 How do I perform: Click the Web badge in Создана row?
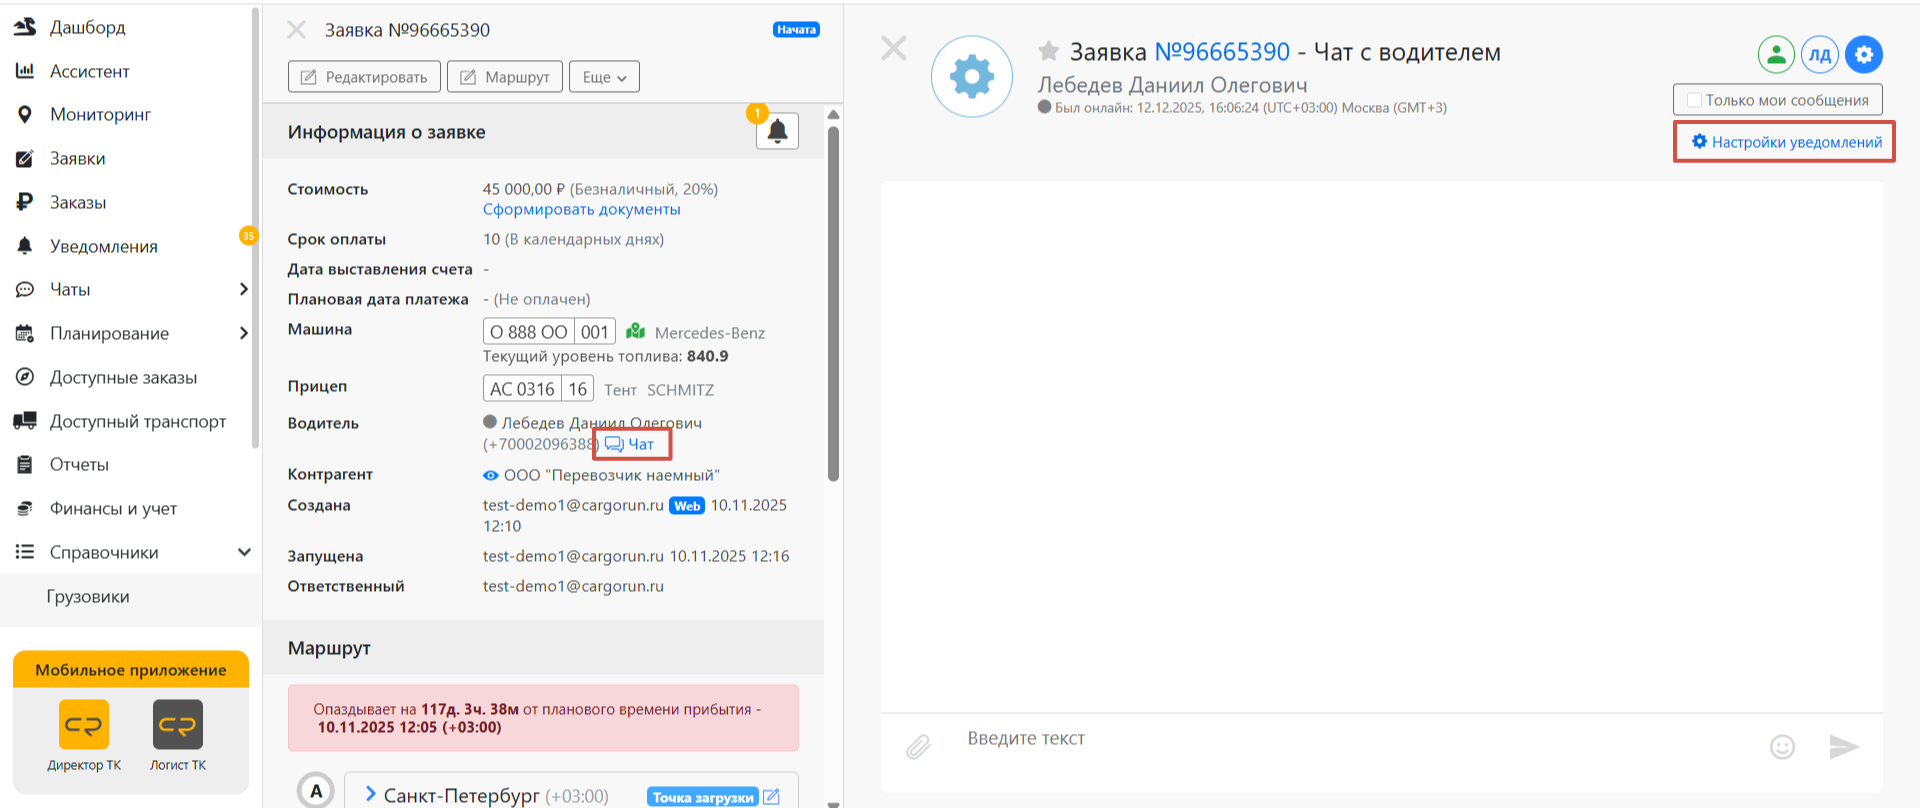[687, 506]
